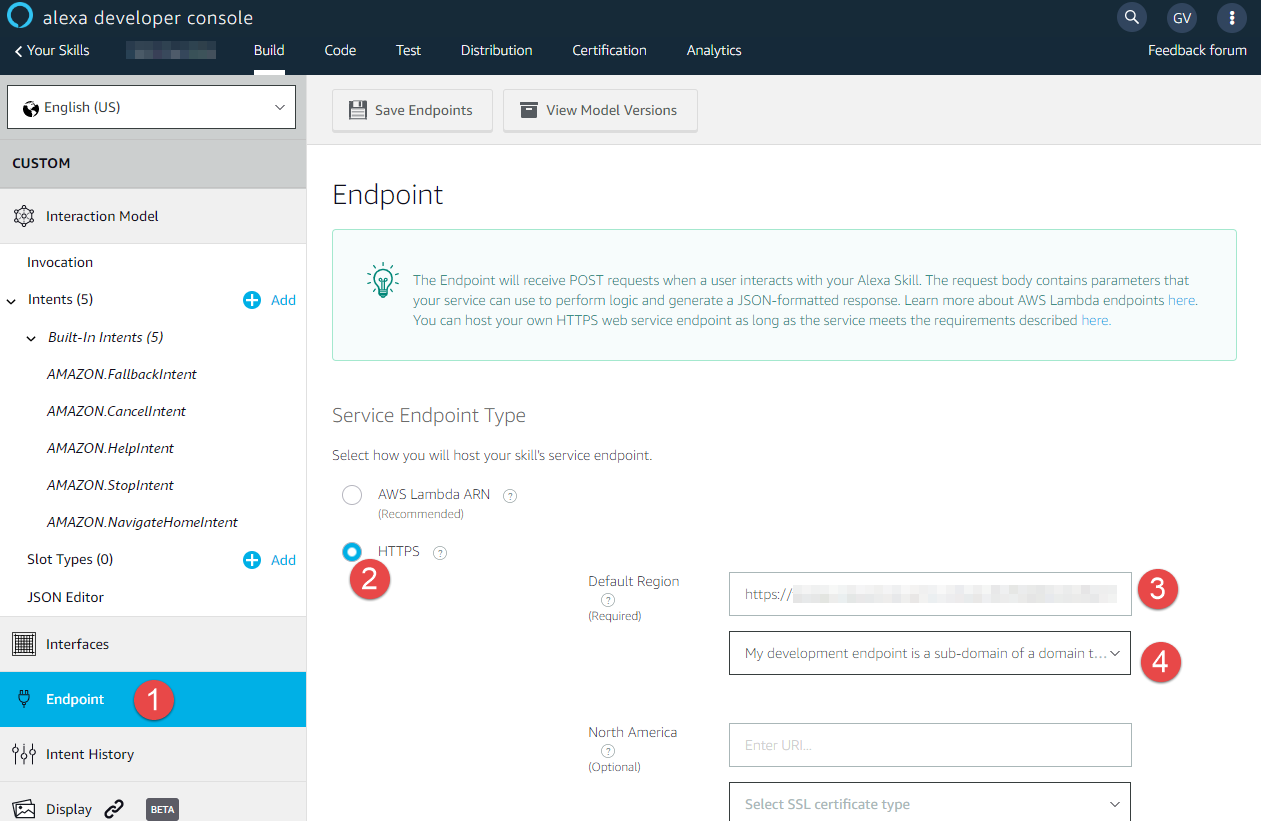Screen dimensions: 1261x821
Task: Switch to the Distribution tab
Action: (496, 50)
